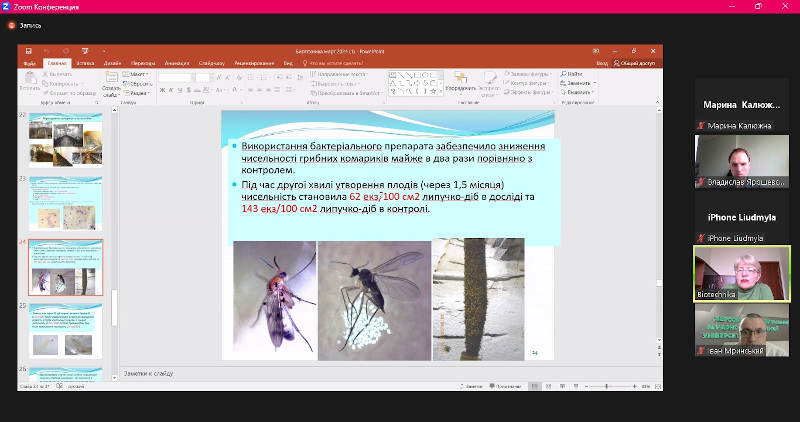Viewport: 800px width, 422px height.
Task: Click Общий доступ share button
Action: (x=634, y=63)
